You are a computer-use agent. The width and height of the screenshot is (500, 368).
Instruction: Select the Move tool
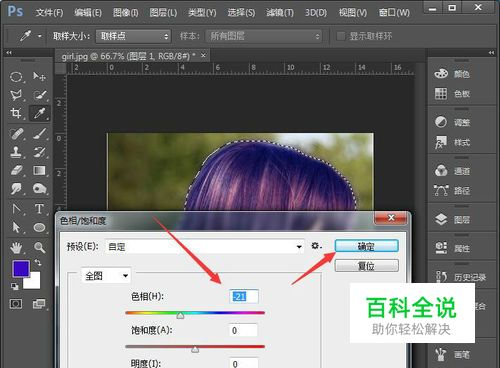coord(40,77)
